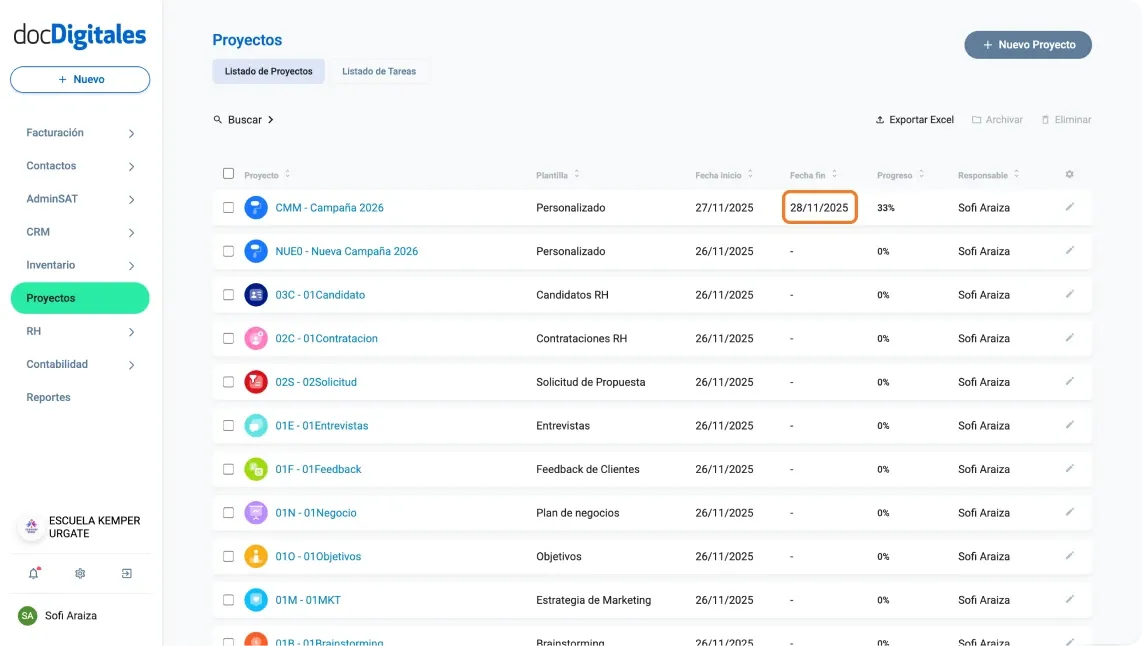Click the edit pencil for CMM - Campaña 2026

click(1070, 207)
